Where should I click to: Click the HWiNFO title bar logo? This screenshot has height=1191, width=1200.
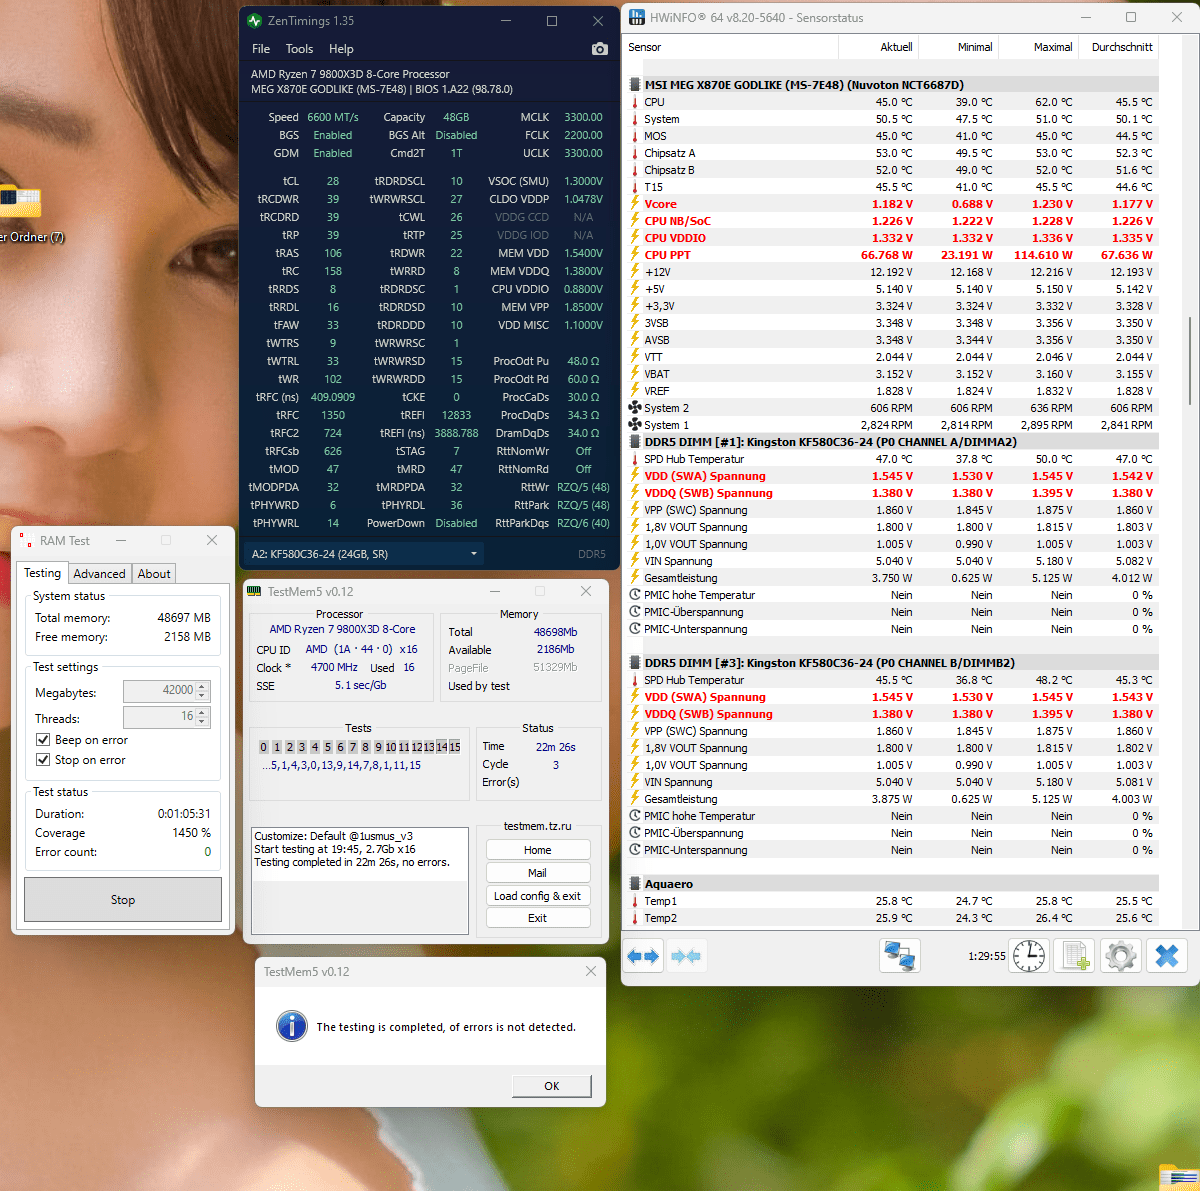click(x=637, y=17)
